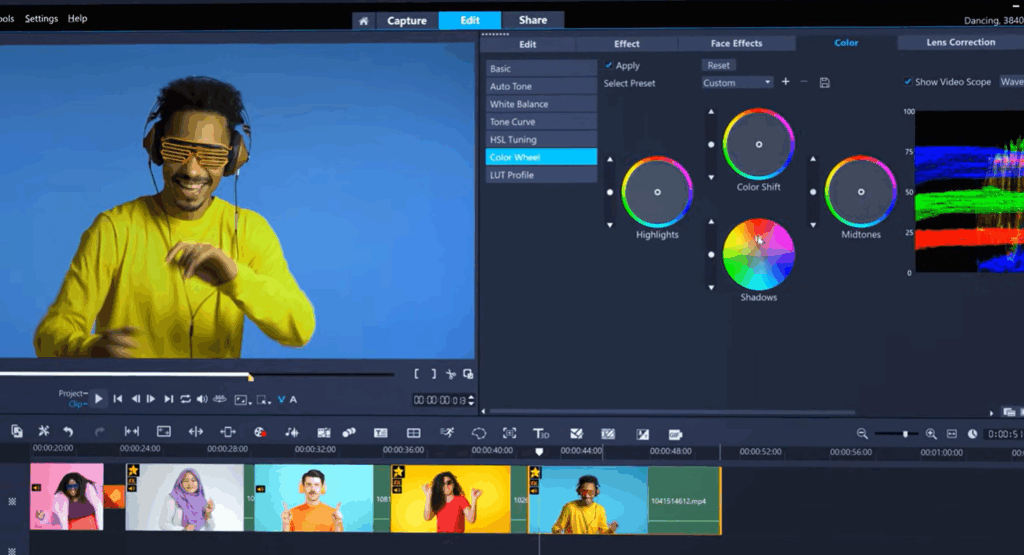Step to the previous frame

pos(135,398)
